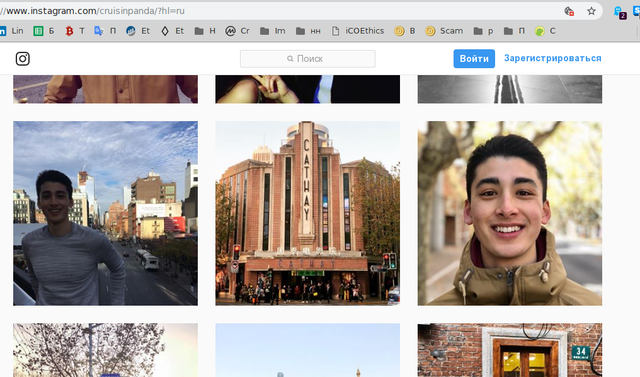Image resolution: width=640 pixels, height=377 pixels.
Task: Bookmark this page with the star icon
Action: (591, 11)
